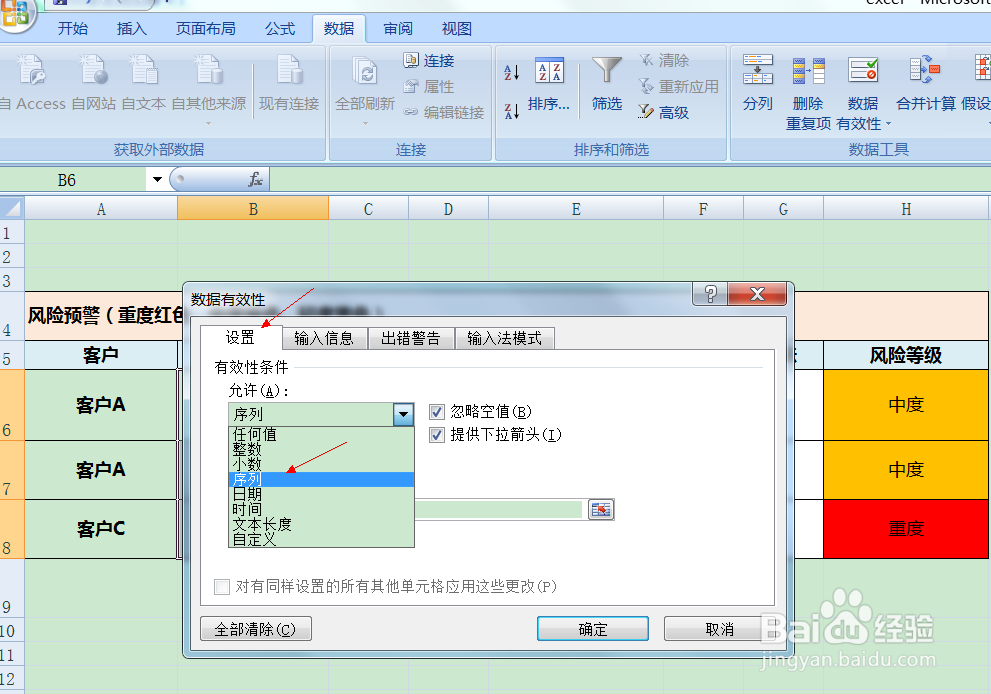Import data from text file (自文本)
Image resolution: width=991 pixels, height=694 pixels.
[144, 83]
